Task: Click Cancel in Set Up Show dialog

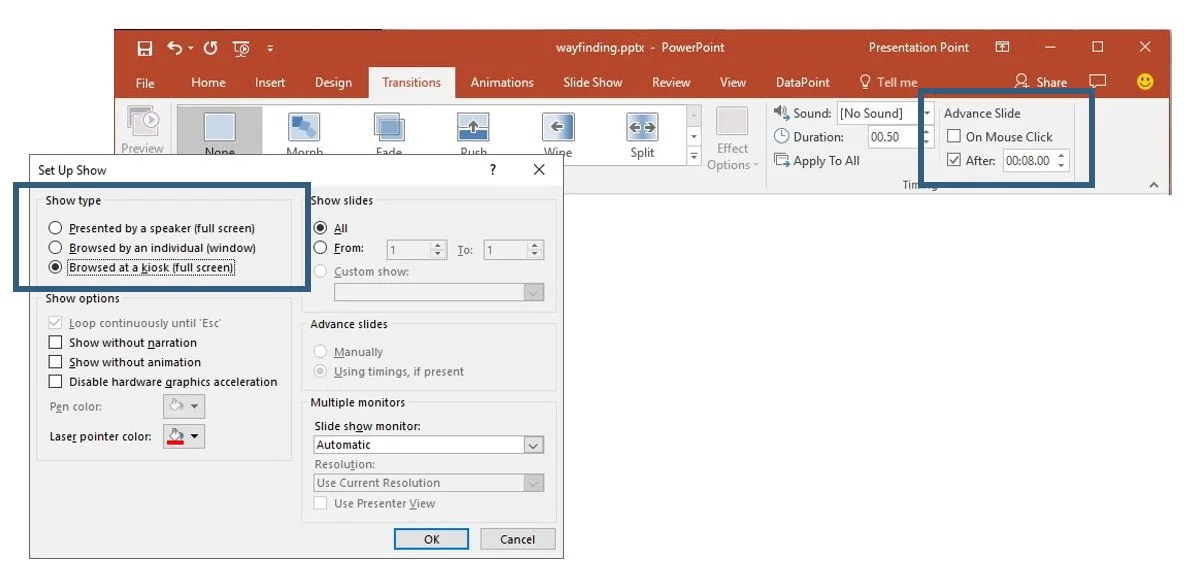Action: click(517, 539)
